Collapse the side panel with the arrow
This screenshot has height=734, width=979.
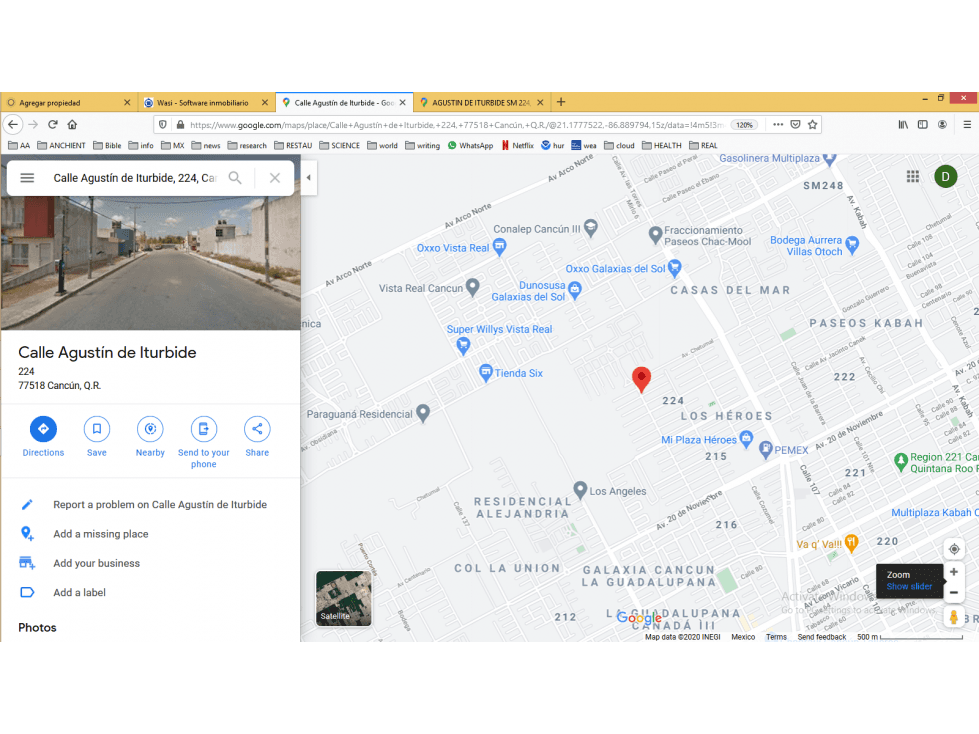tap(308, 177)
